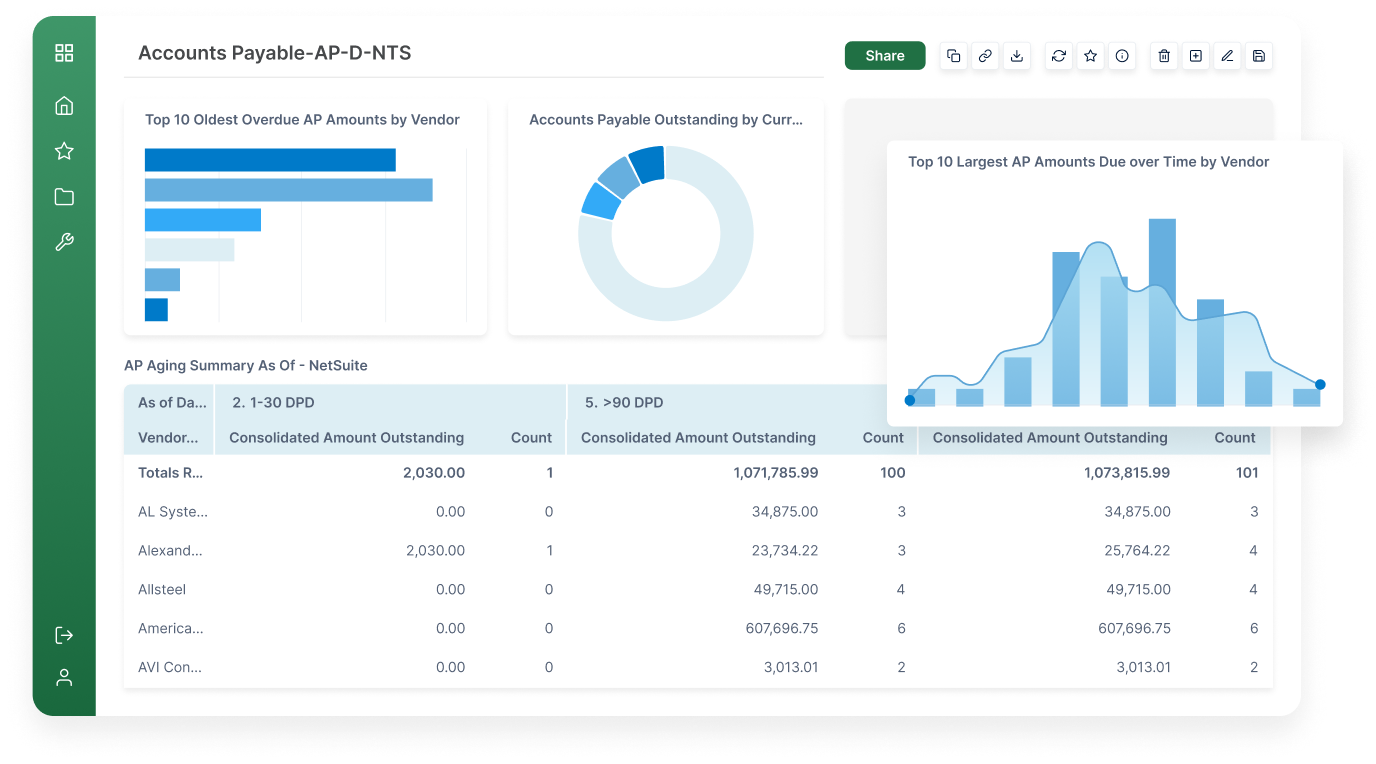Image resolution: width=1376 pixels, height=764 pixels.
Task: Open the wrench tools in the sidebar
Action: coord(64,242)
